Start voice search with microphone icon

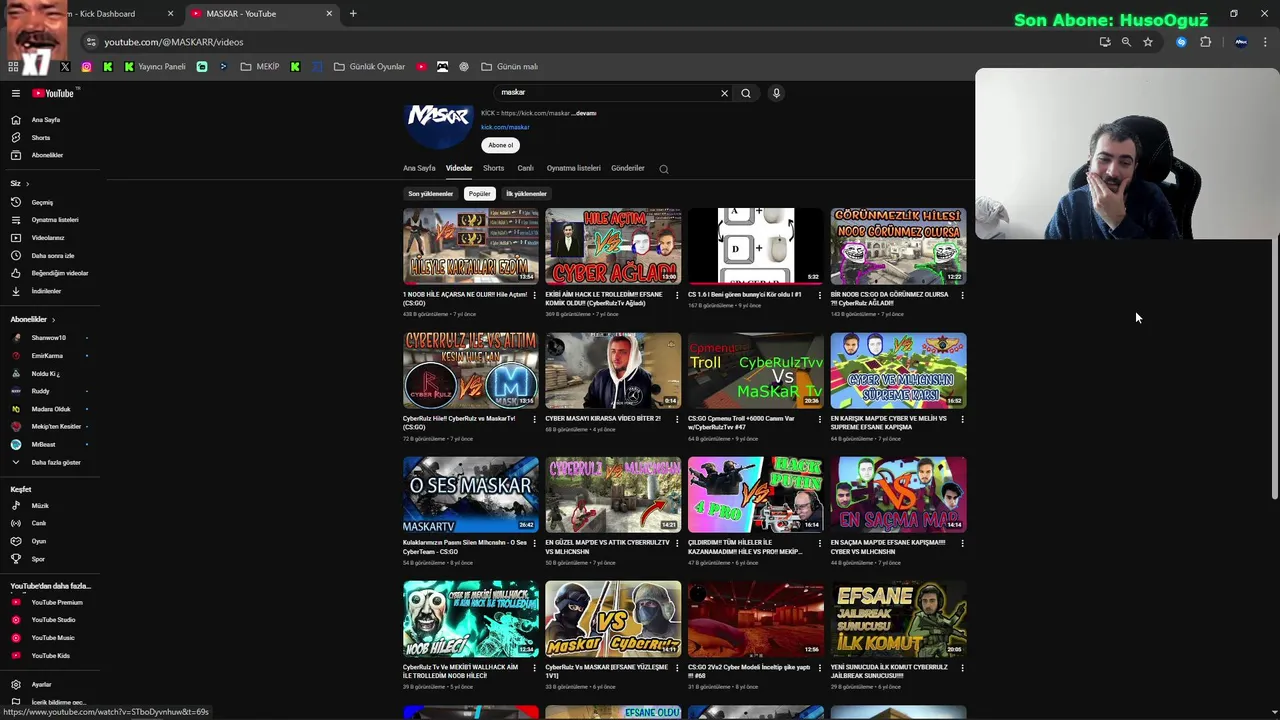(x=776, y=93)
